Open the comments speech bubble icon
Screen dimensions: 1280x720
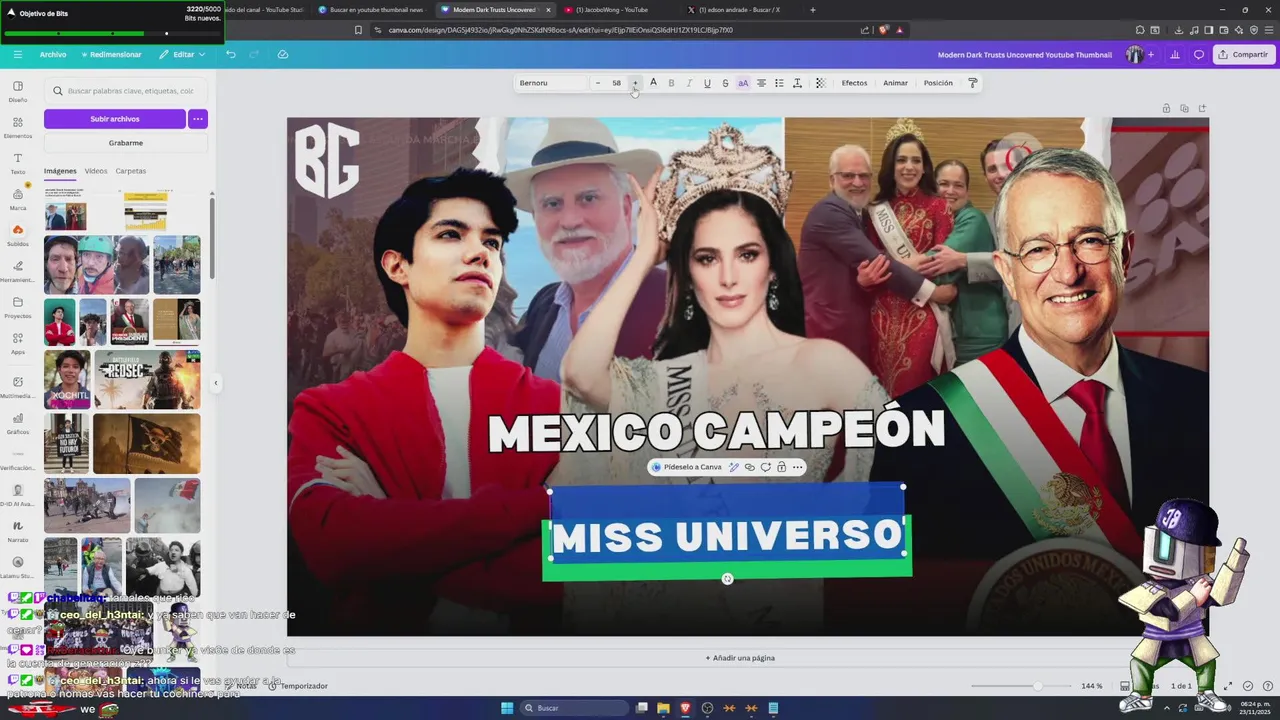coord(1199,54)
